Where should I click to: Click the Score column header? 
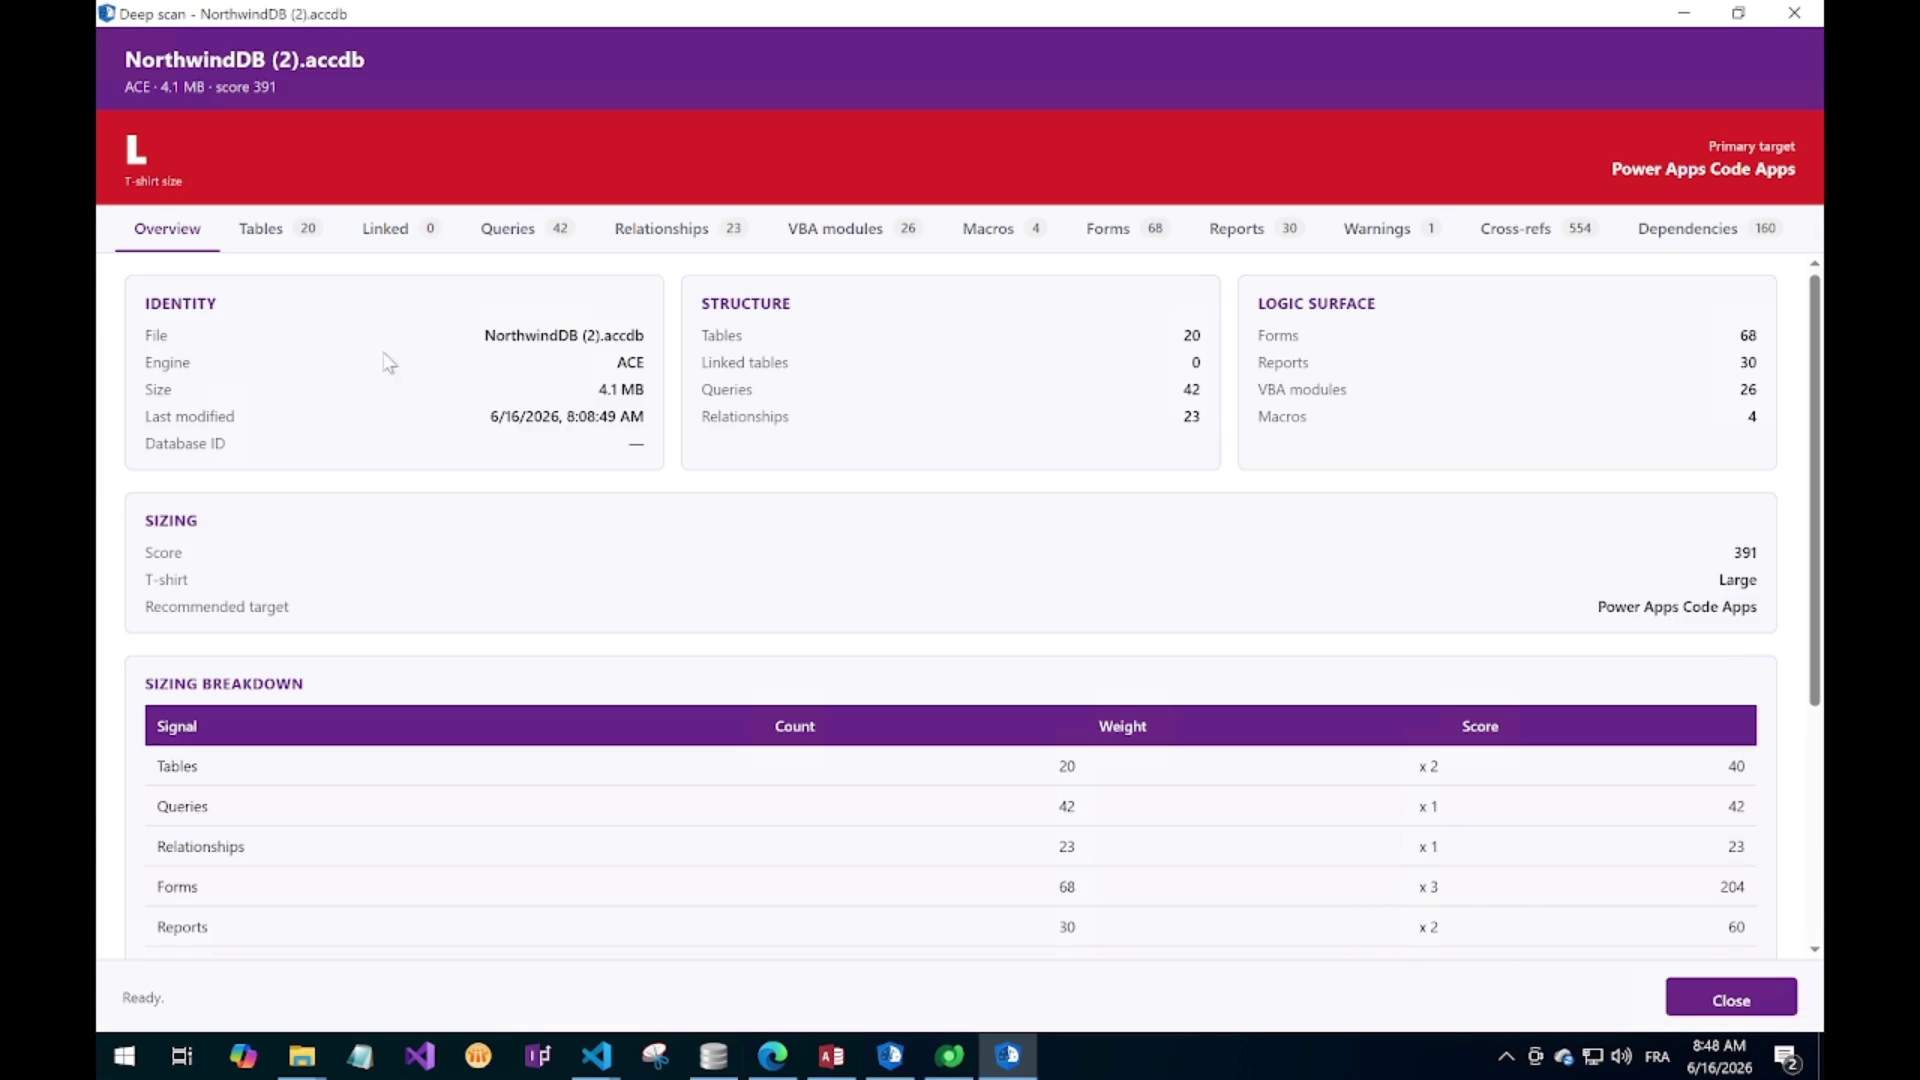1480,726
